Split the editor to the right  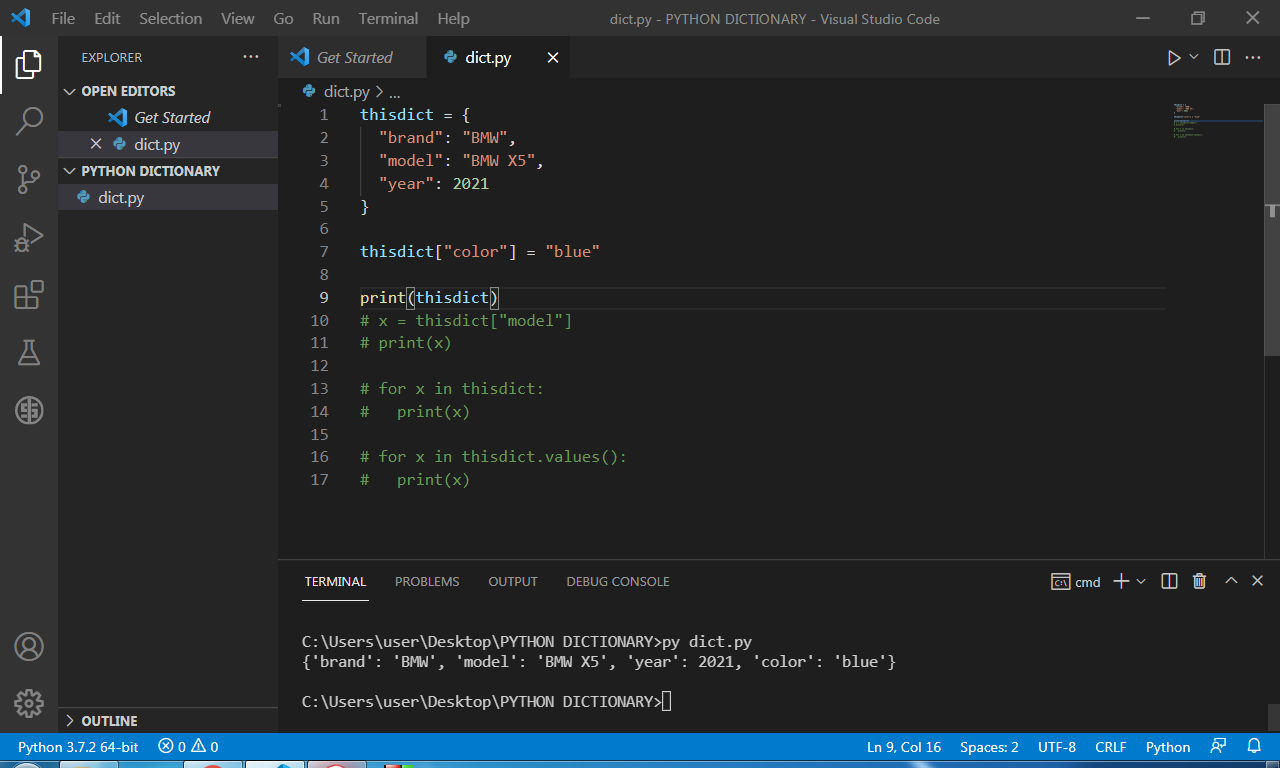pos(1222,58)
